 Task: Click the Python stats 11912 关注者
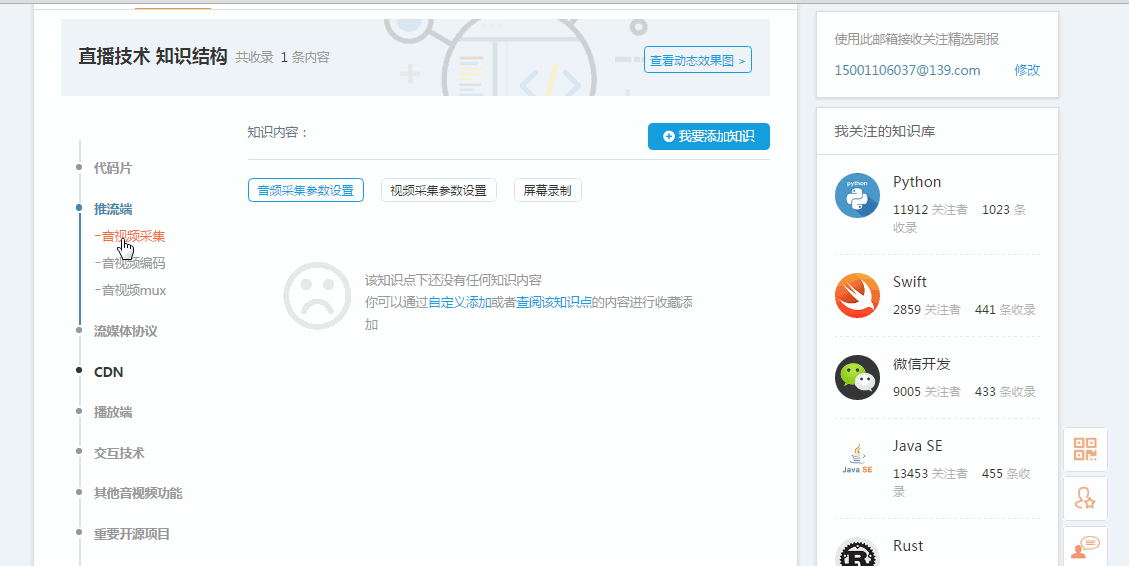coord(930,210)
